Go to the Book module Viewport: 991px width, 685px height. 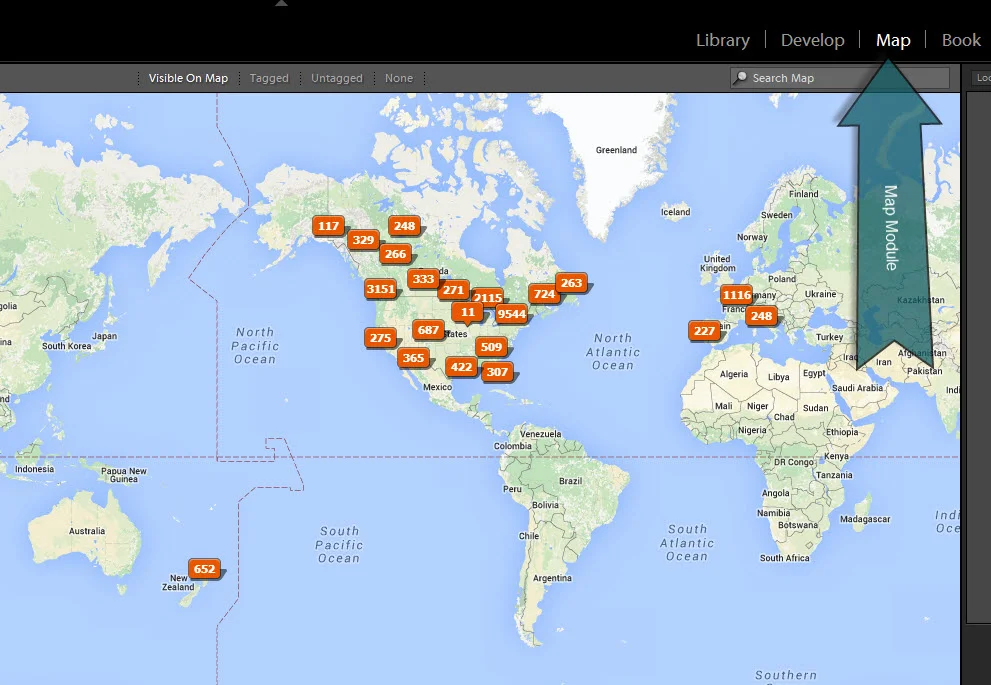tap(961, 40)
